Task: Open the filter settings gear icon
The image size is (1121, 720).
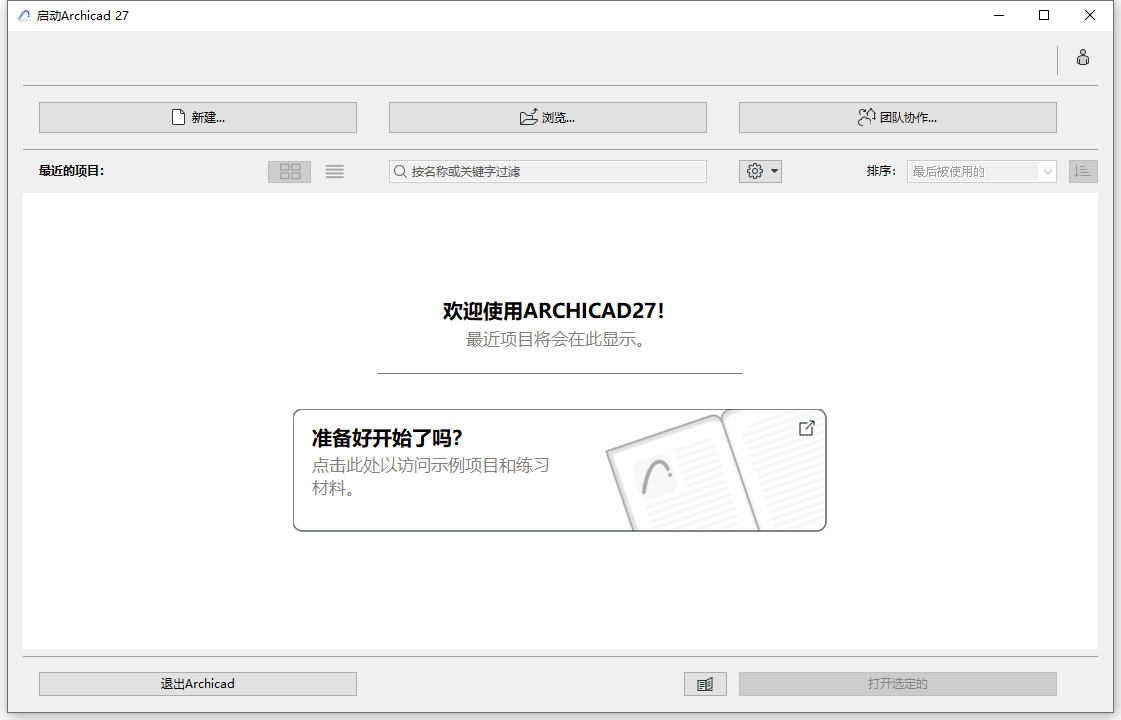Action: [755, 171]
